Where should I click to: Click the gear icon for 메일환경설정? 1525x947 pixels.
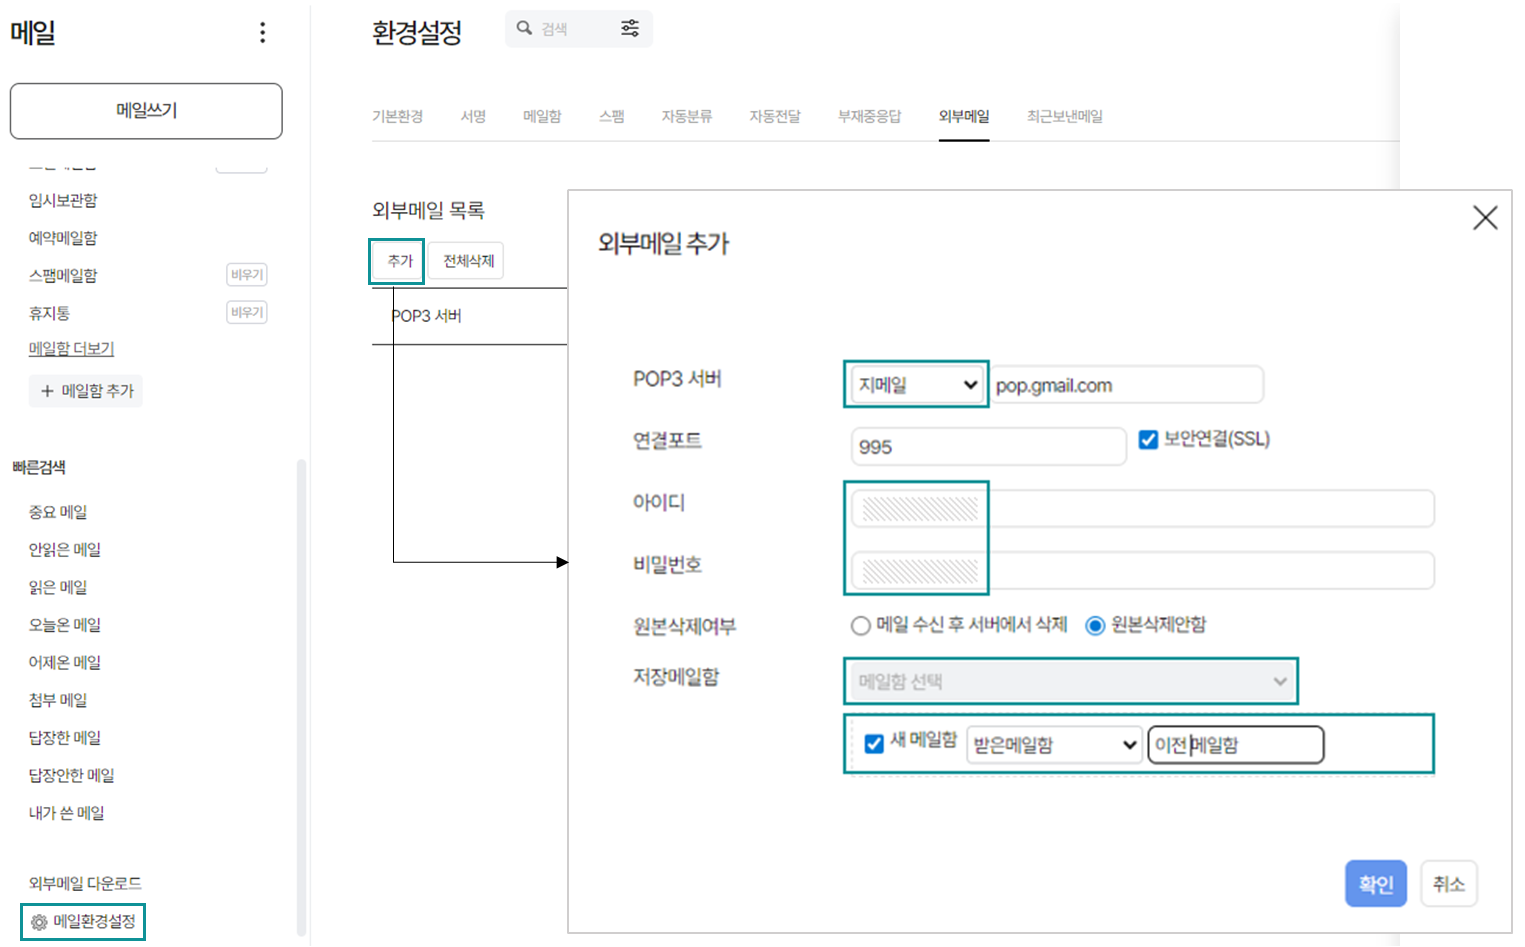pyautogui.click(x=39, y=922)
